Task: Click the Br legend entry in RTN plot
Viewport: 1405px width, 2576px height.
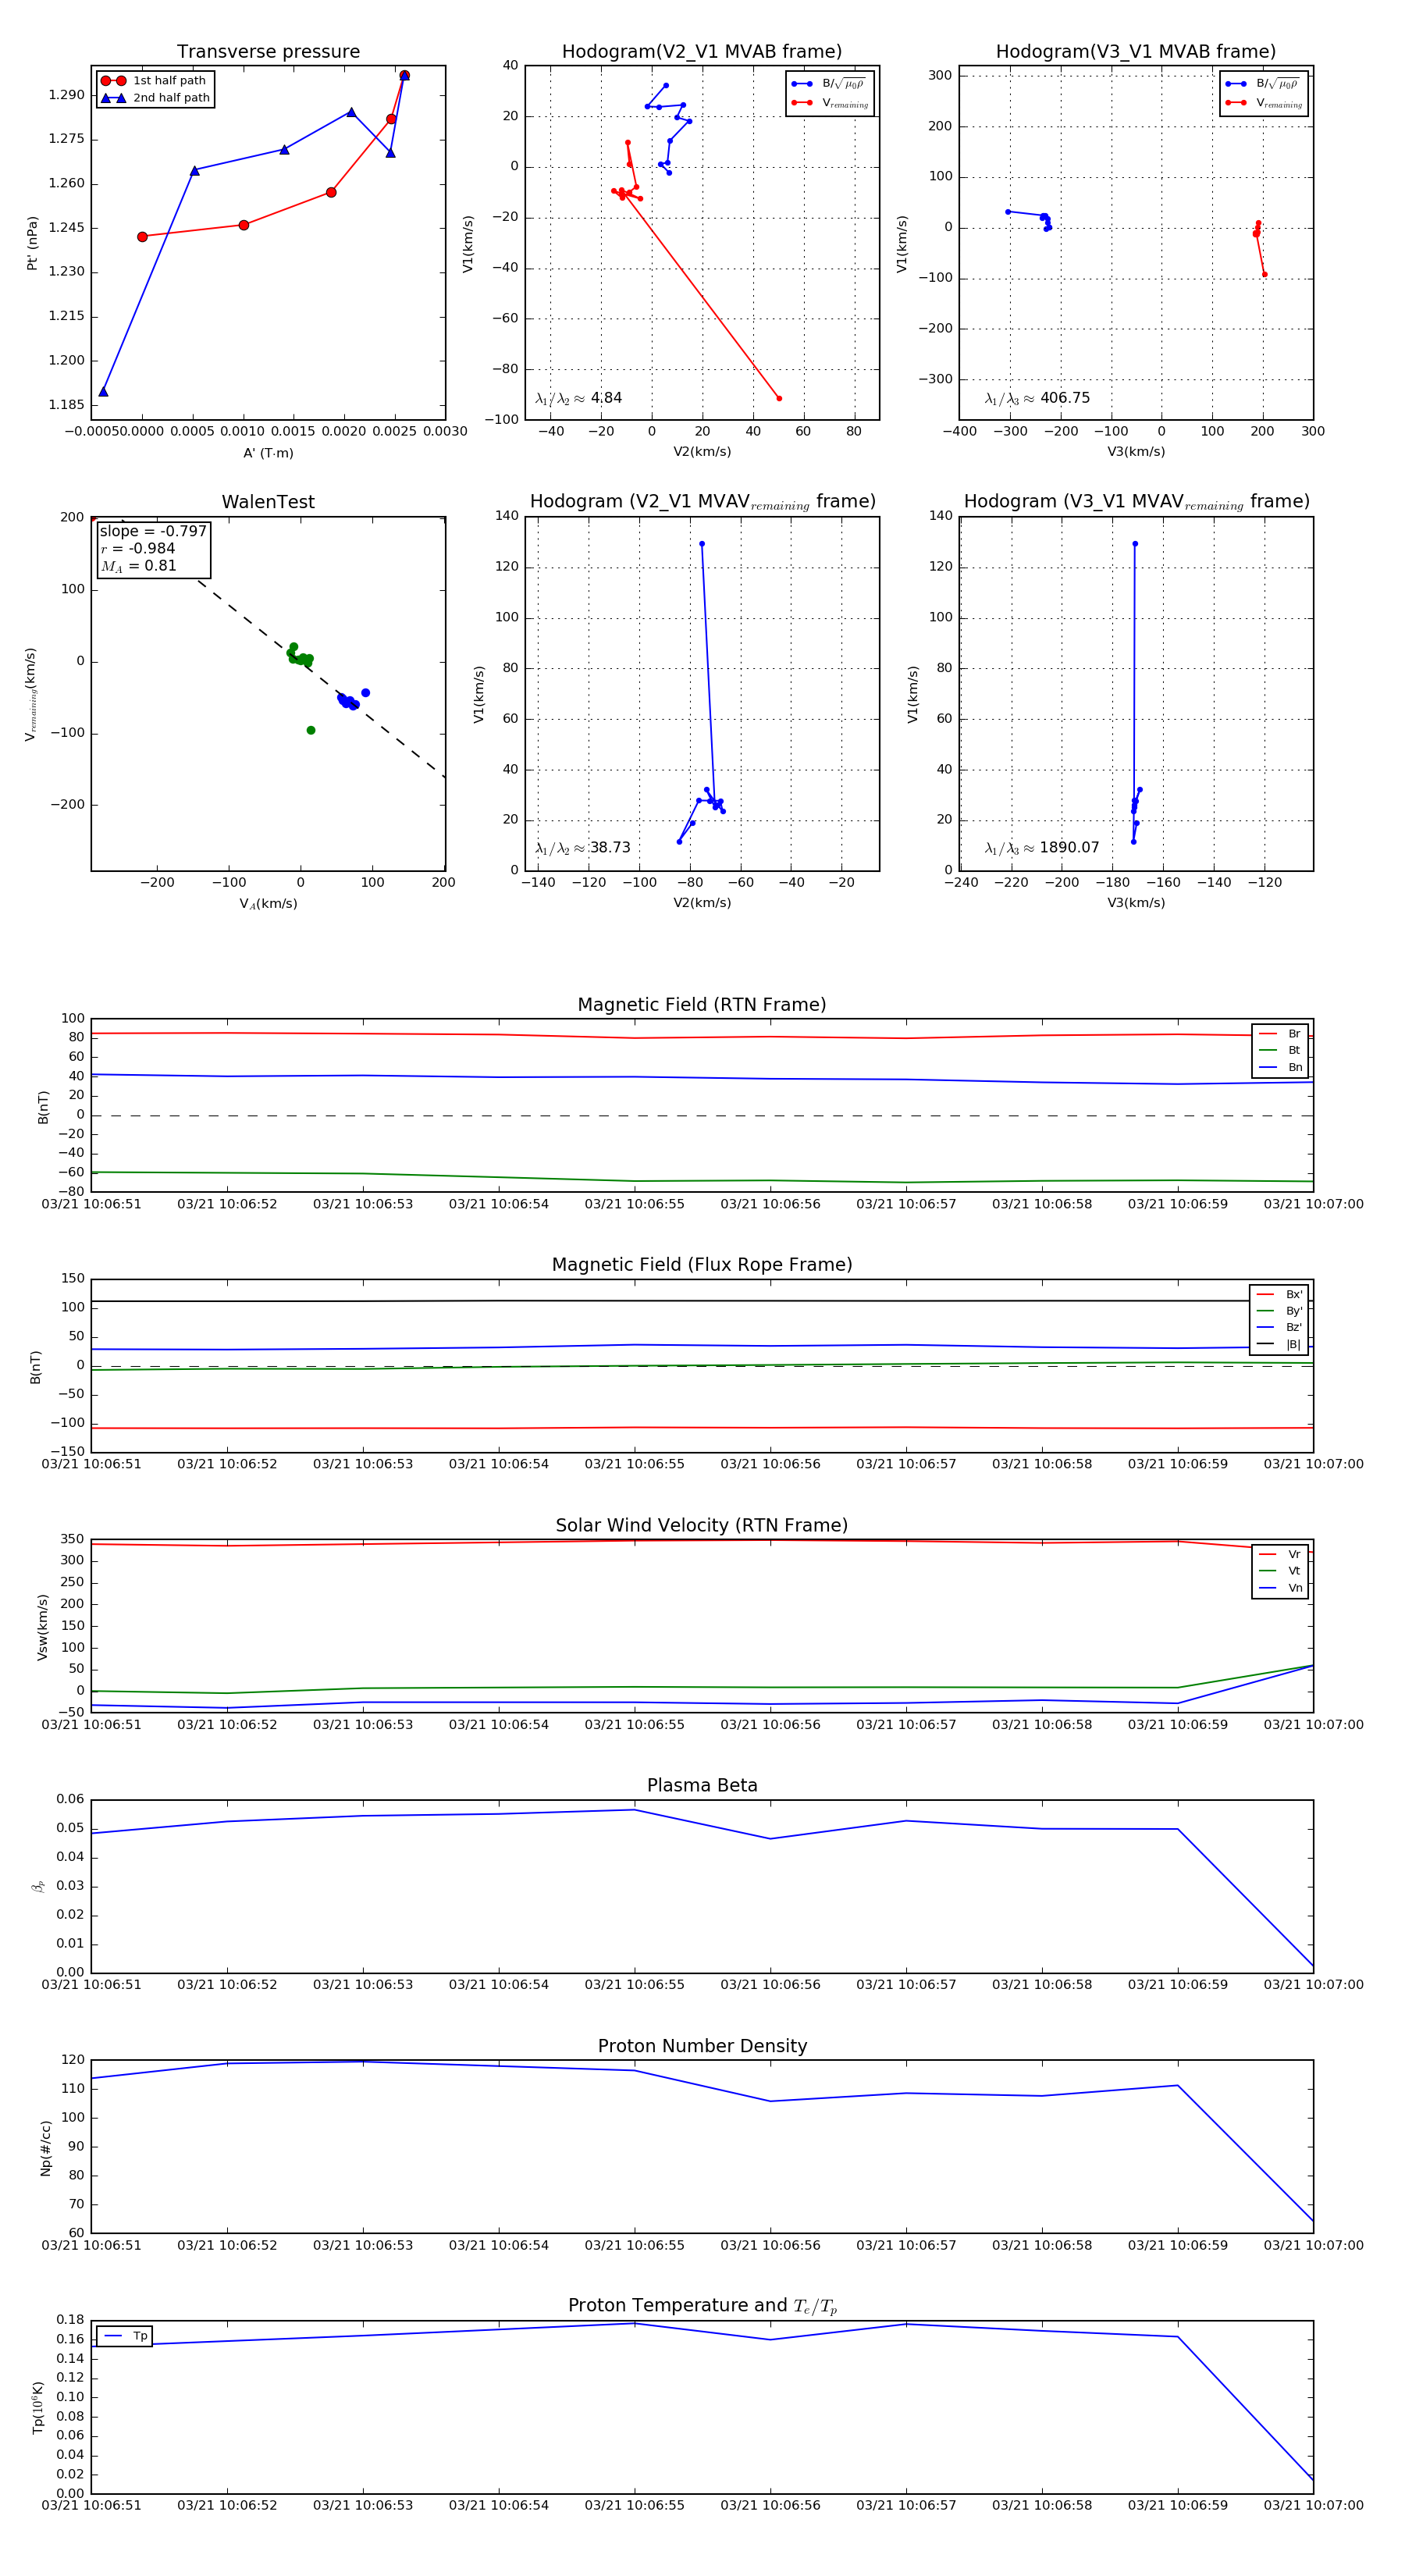Action: [1280, 1034]
